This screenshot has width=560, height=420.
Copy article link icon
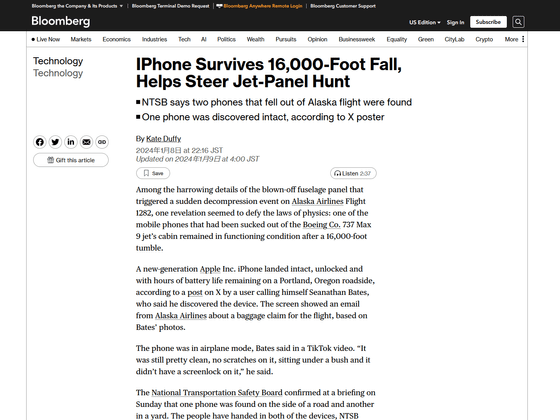[102, 142]
